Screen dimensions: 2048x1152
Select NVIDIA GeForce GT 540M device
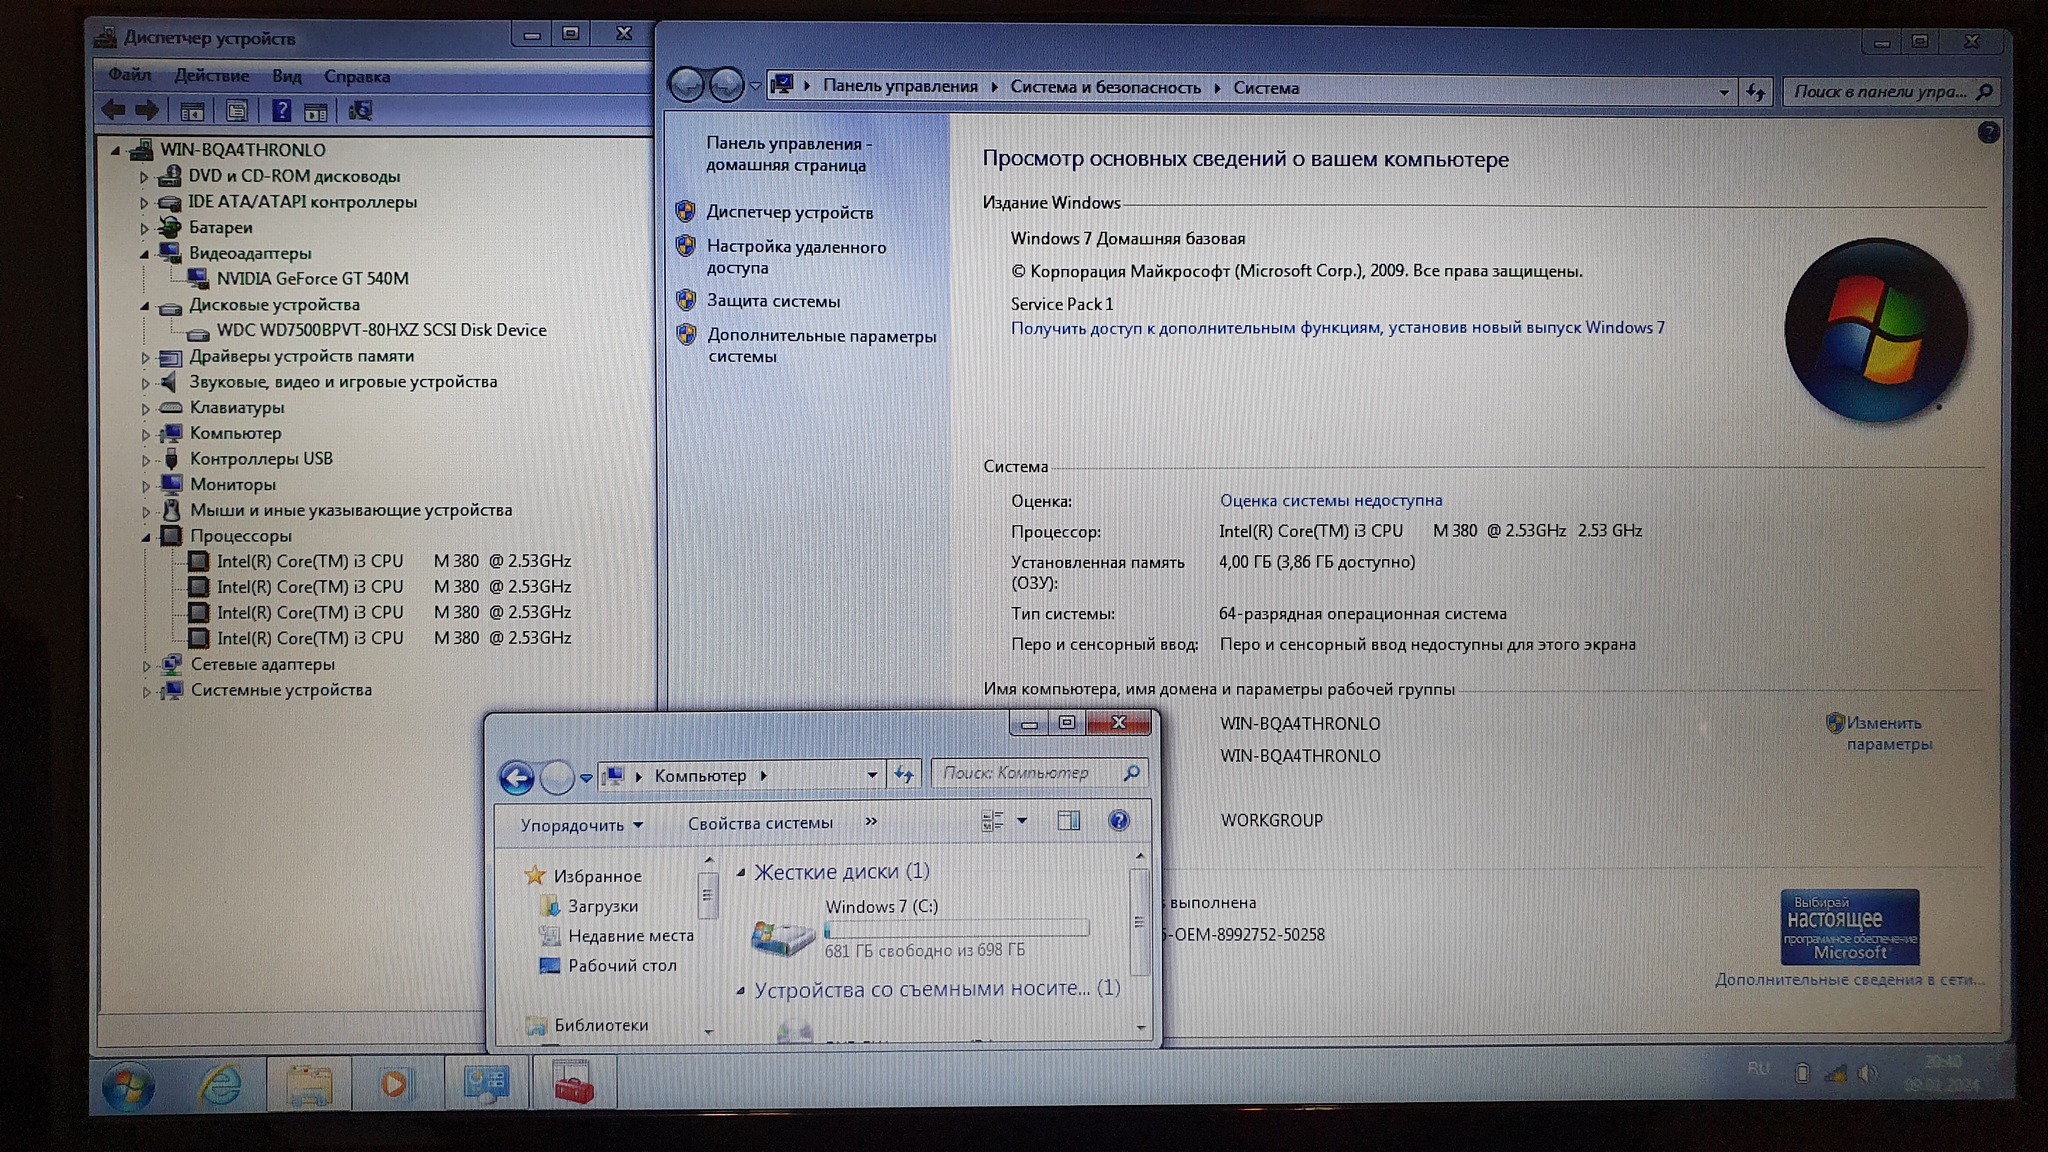[312, 279]
